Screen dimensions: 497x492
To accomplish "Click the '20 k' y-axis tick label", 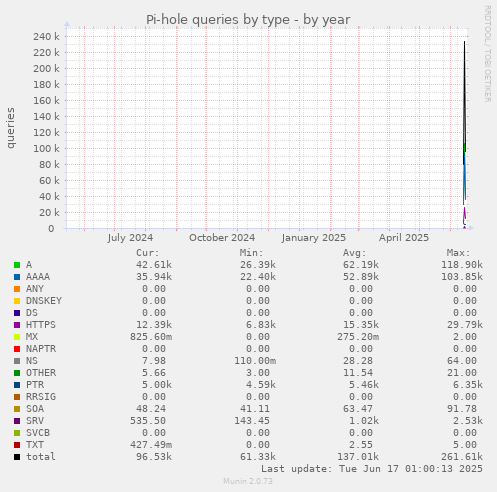I will [x=49, y=212].
